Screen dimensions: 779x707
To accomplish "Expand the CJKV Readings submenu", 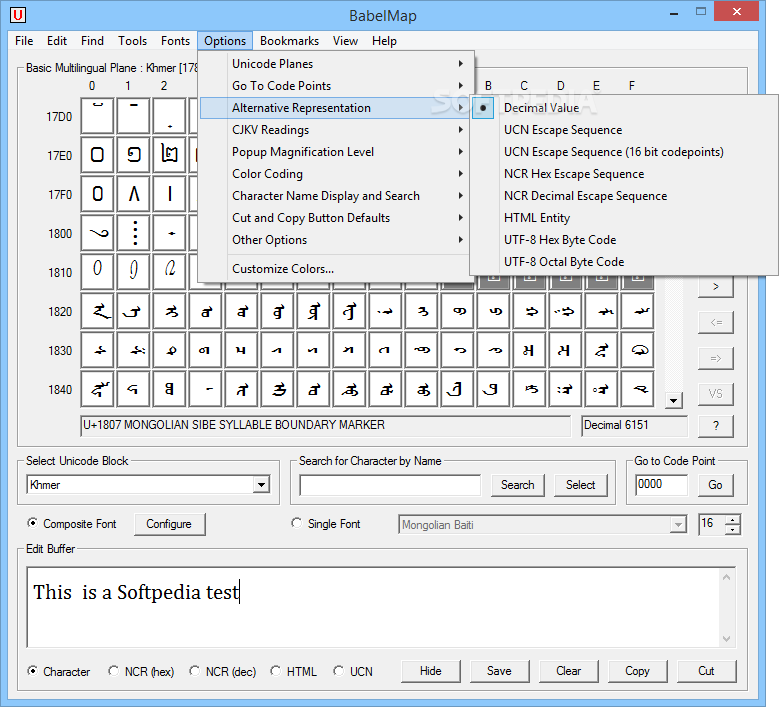I will (336, 130).
